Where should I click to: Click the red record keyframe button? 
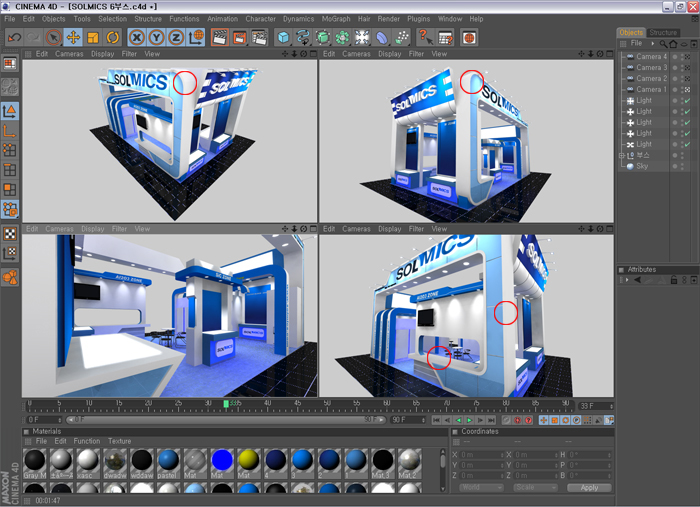[x=517, y=420]
